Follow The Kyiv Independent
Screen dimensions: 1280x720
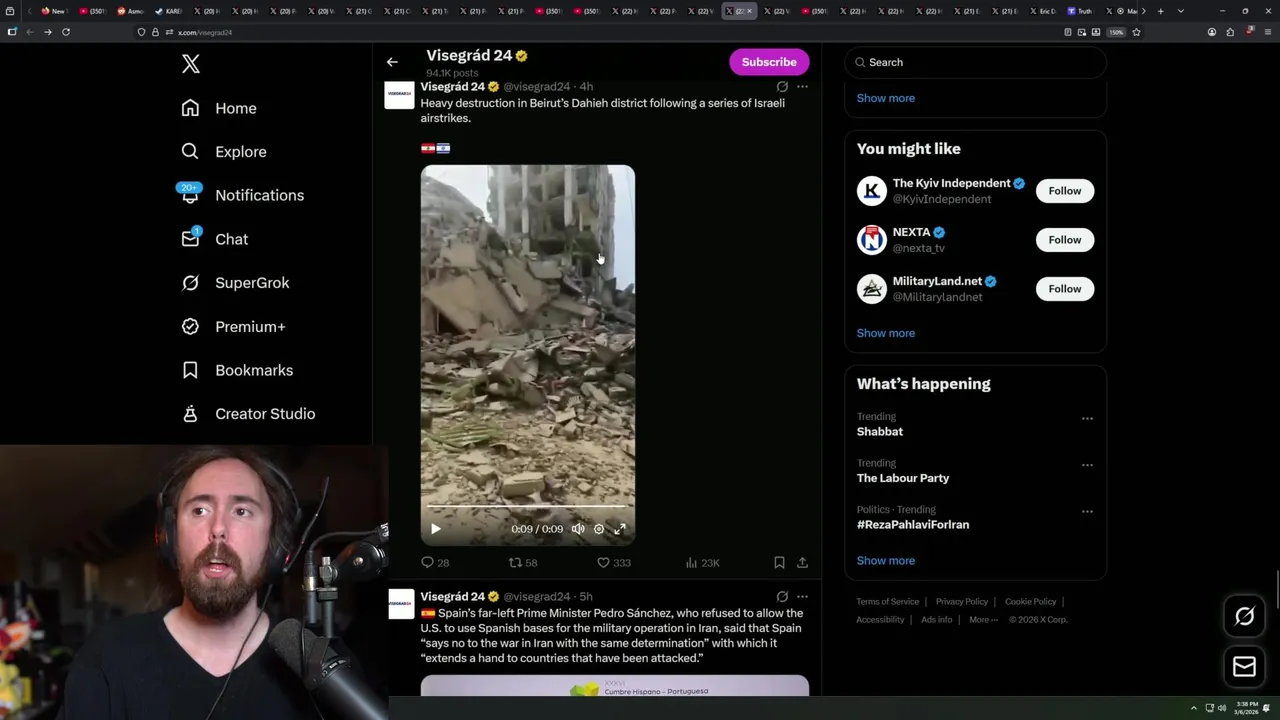[1065, 191]
